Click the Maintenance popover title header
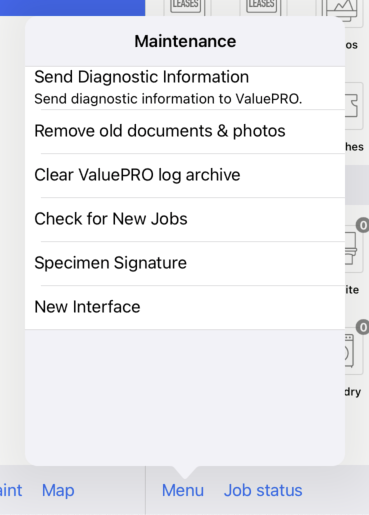The width and height of the screenshot is (369, 515). pos(185,41)
